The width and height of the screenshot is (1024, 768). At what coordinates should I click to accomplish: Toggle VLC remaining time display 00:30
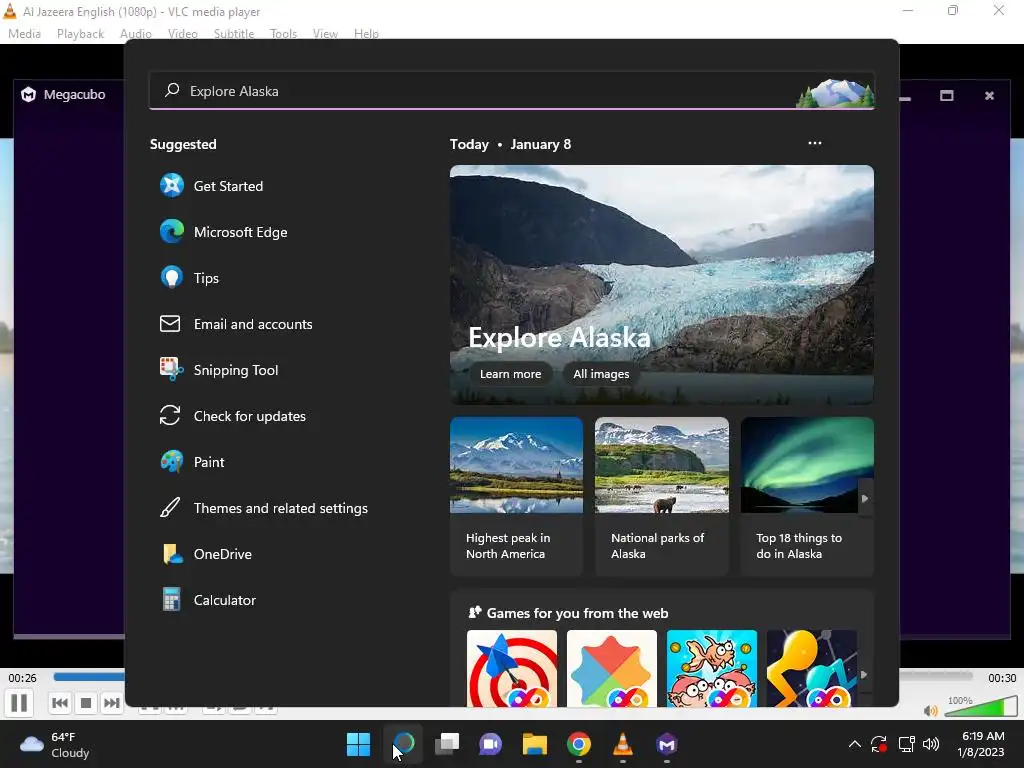point(1001,678)
